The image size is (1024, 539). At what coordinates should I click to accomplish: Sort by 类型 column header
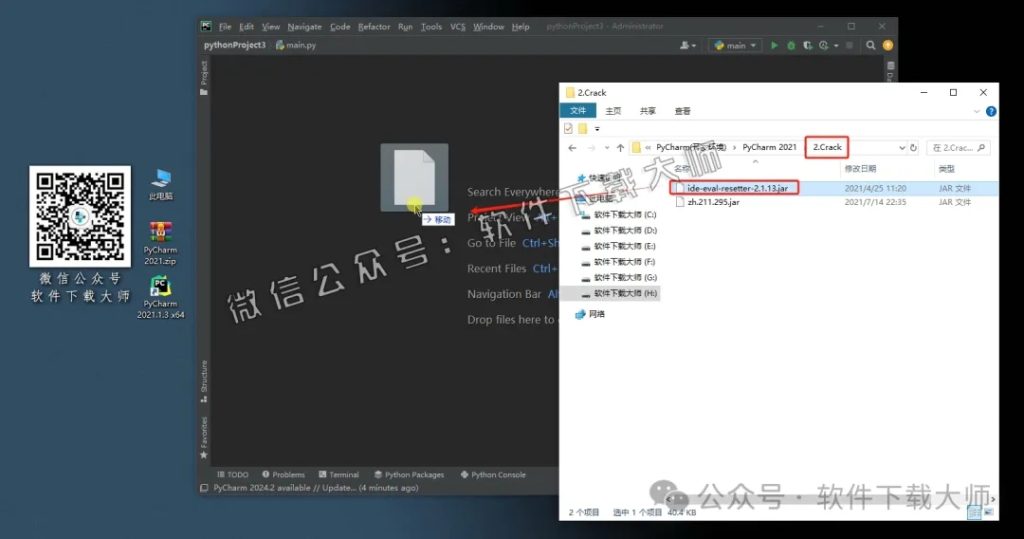946,169
